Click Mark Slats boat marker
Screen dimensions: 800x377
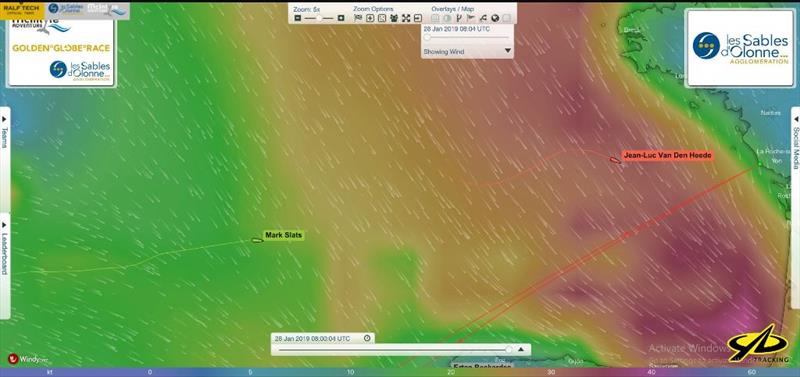tap(257, 240)
